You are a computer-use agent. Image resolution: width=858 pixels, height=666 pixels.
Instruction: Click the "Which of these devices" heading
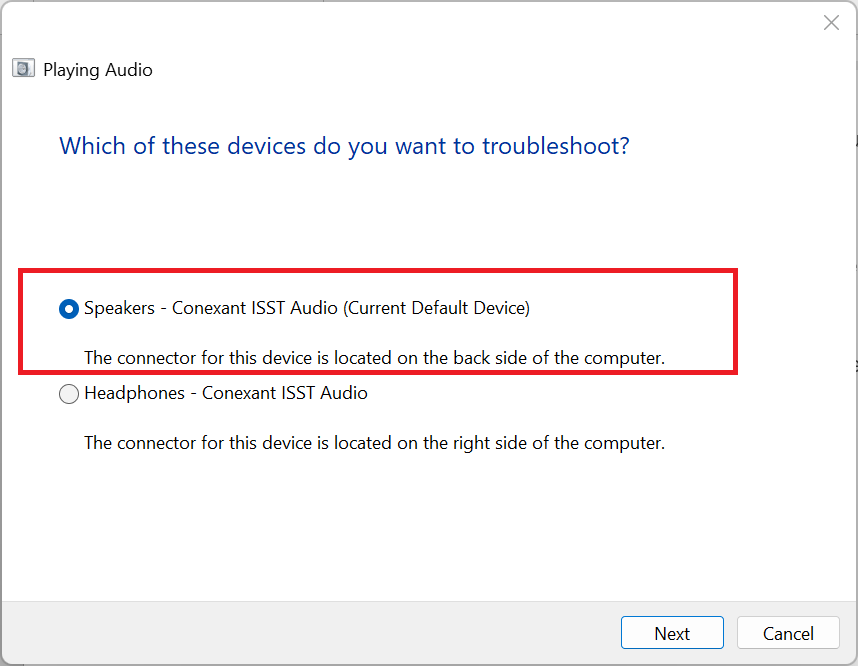coord(344,146)
